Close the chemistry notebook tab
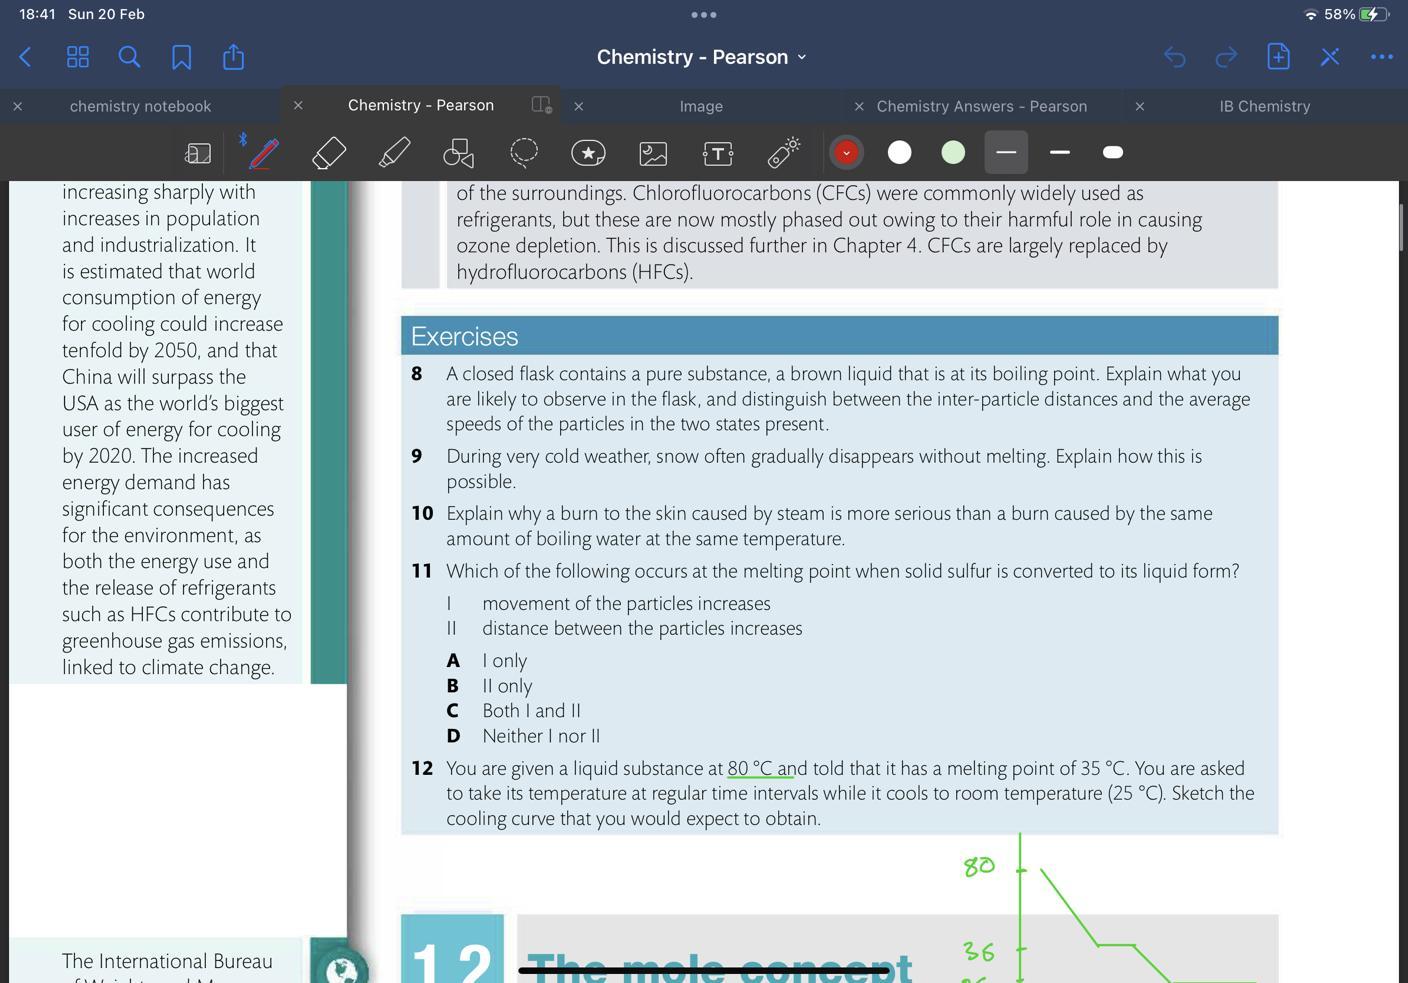 pos(17,106)
